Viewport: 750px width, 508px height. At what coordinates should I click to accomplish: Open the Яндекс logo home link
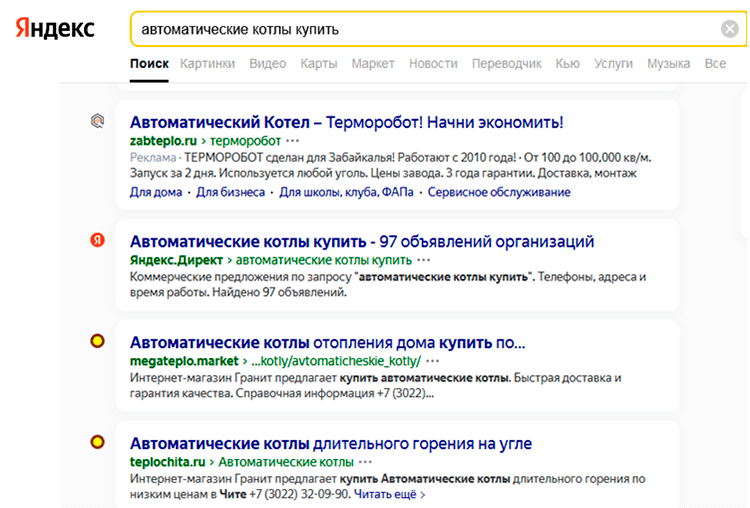pos(55,29)
